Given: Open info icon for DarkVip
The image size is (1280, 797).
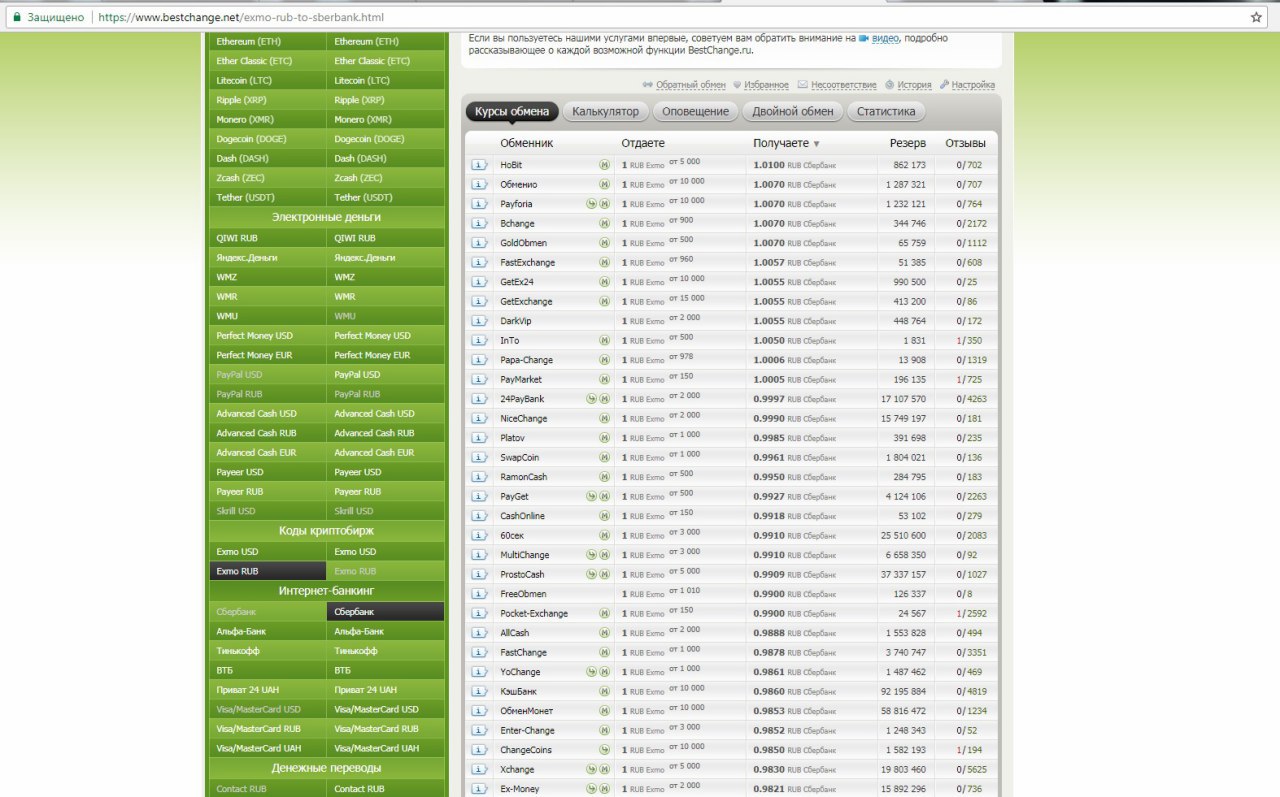Looking at the screenshot, I should (x=479, y=321).
